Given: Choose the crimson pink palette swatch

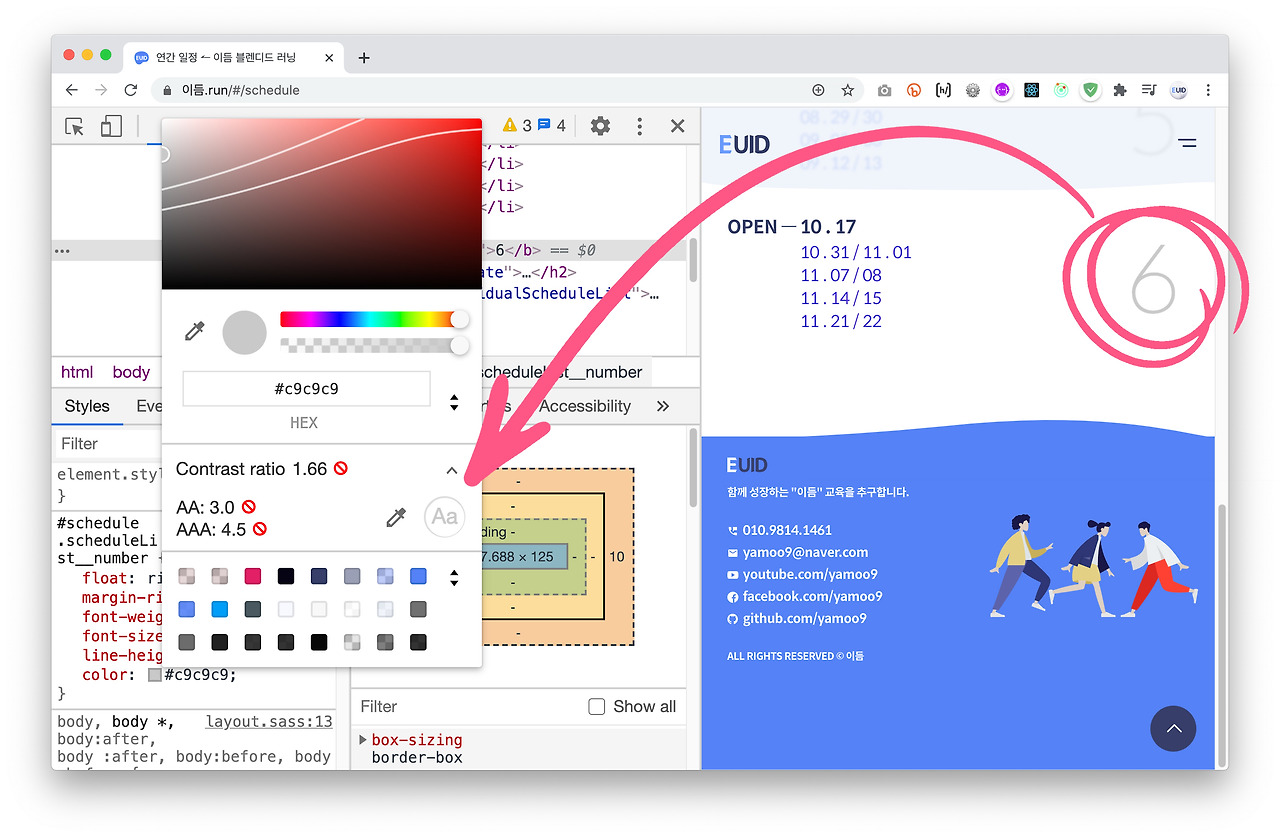Looking at the screenshot, I should [253, 576].
